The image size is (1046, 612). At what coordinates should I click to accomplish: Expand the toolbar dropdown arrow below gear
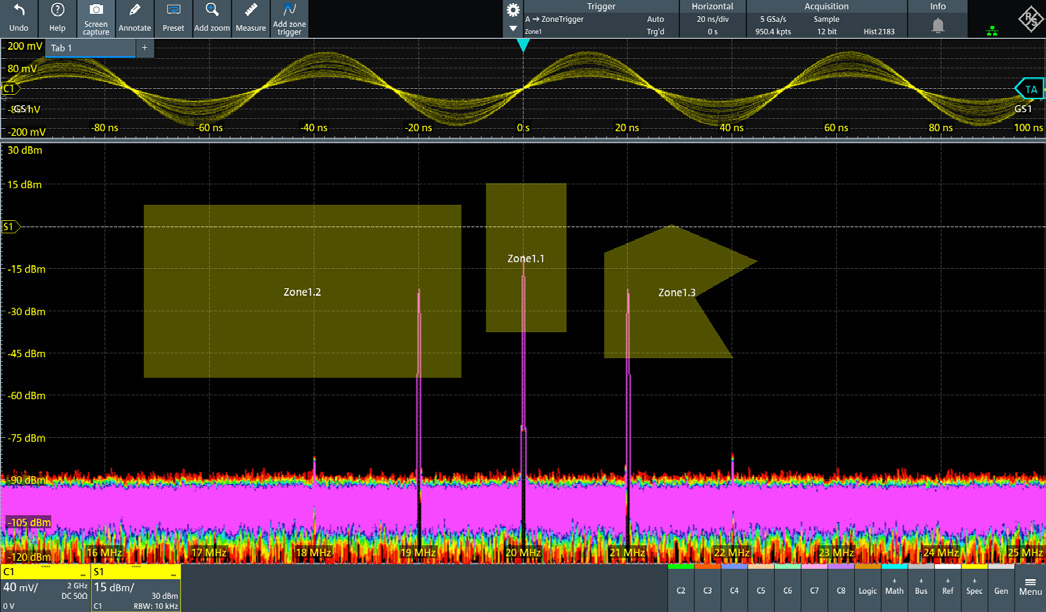click(513, 29)
